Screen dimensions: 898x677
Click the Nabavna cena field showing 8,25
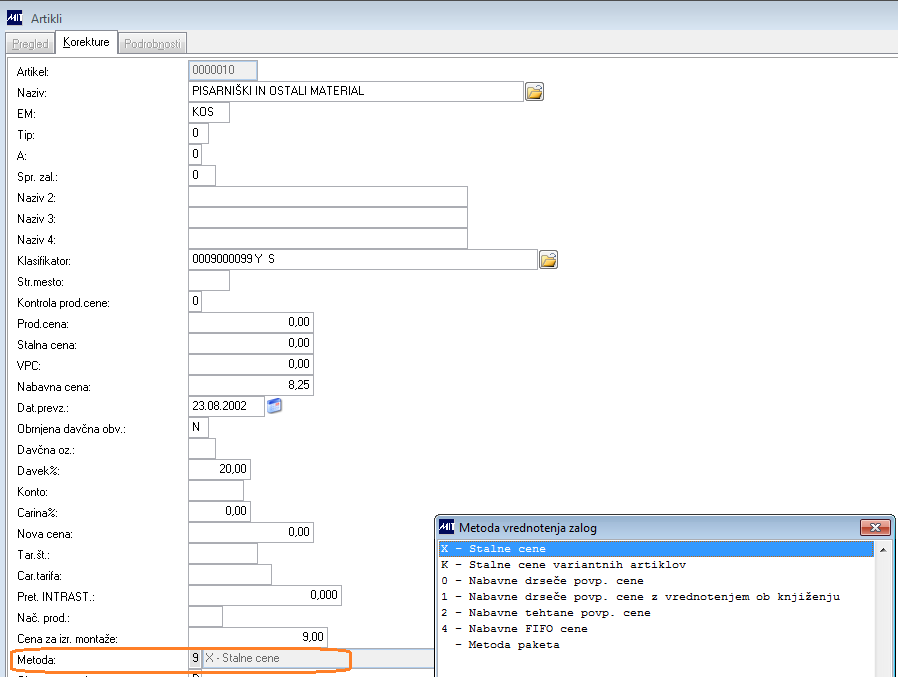click(251, 385)
